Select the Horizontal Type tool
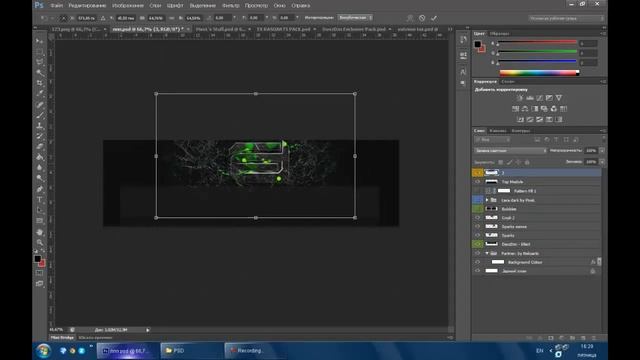 (40, 200)
